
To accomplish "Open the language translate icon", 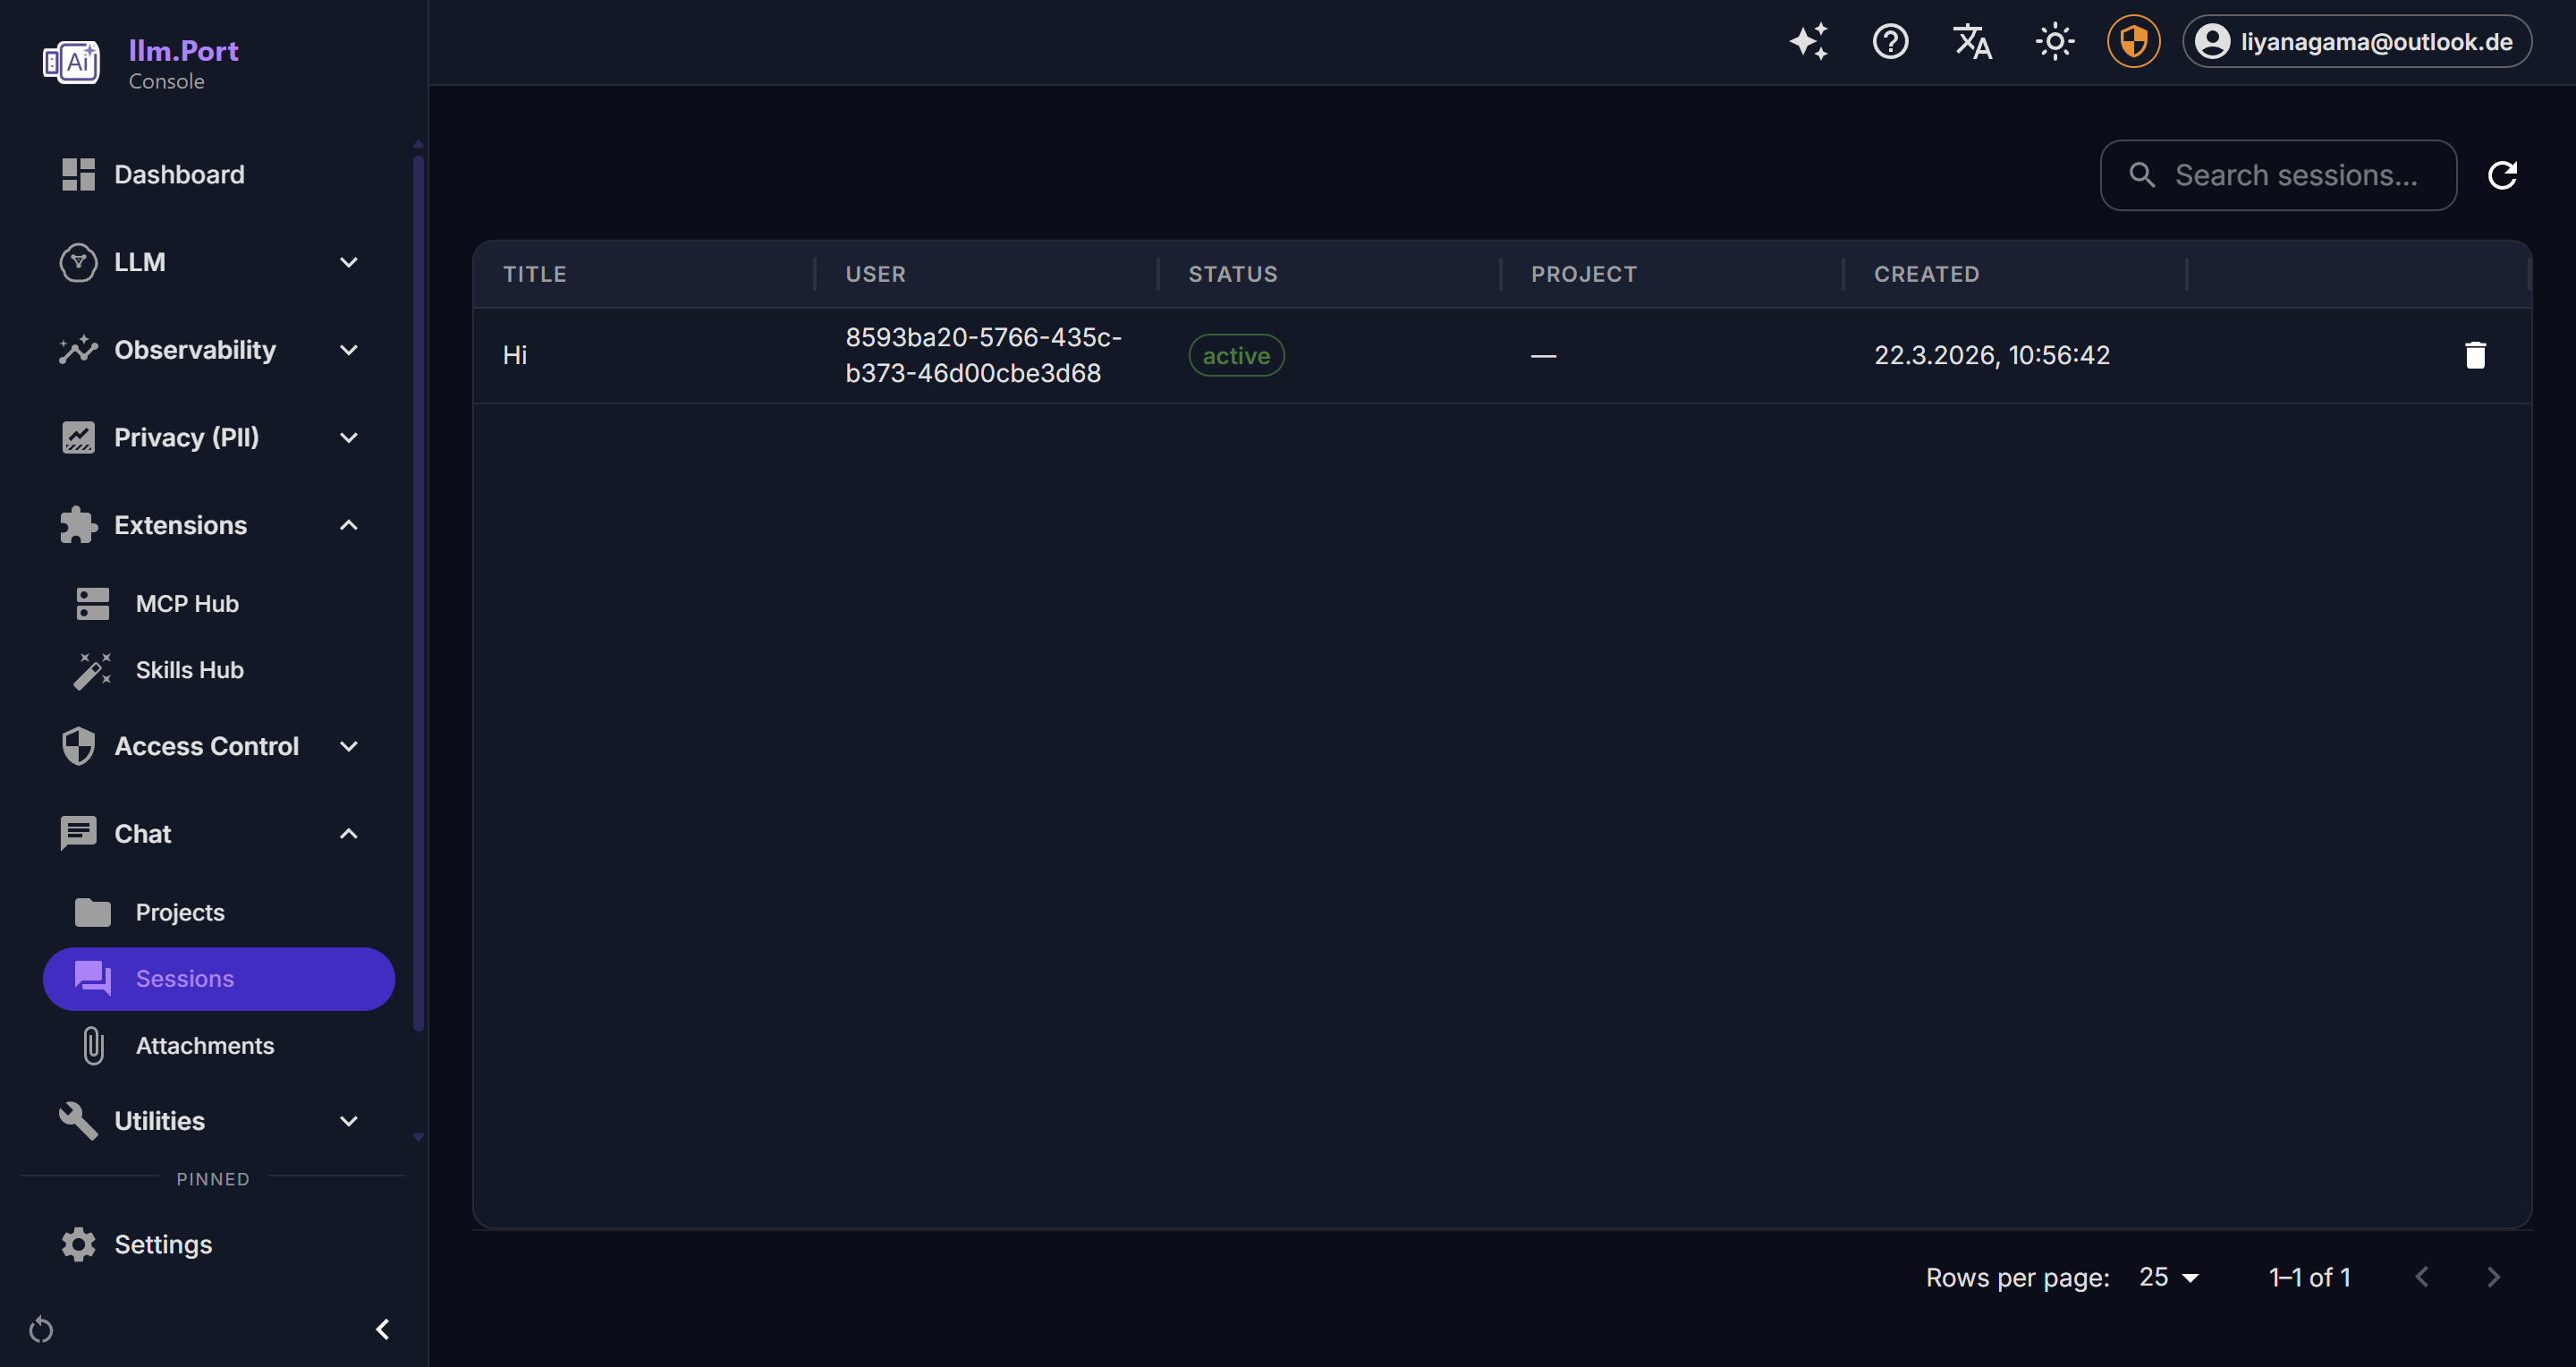I will click(1972, 42).
